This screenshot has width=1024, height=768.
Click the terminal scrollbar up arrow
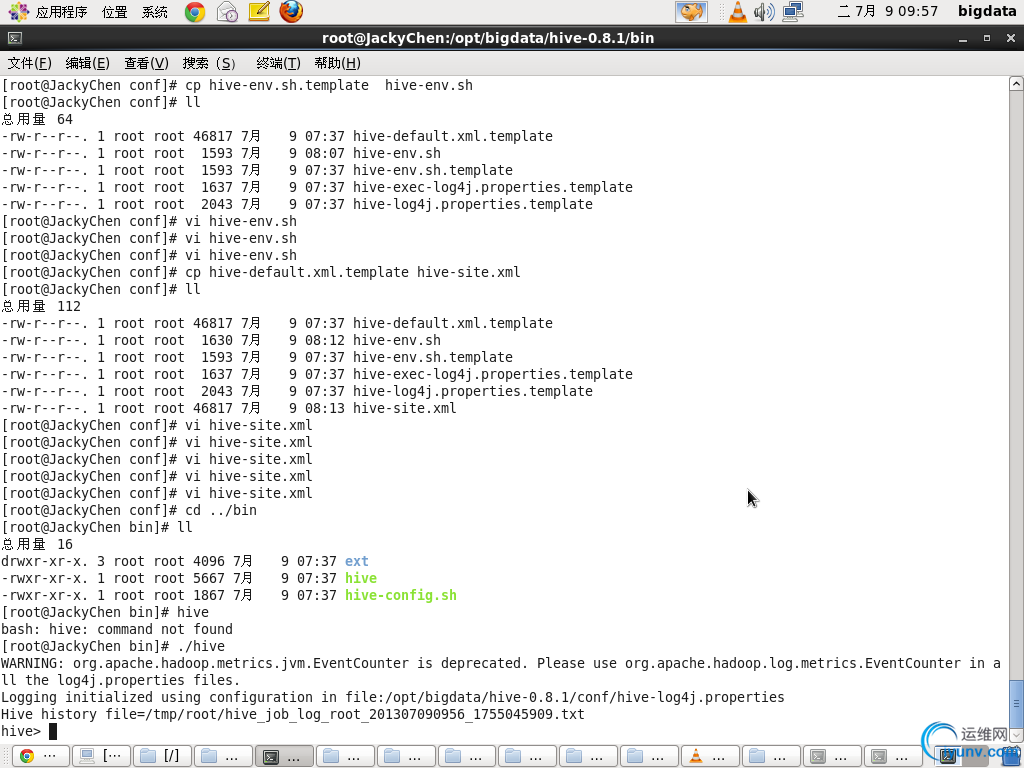tap(1016, 84)
